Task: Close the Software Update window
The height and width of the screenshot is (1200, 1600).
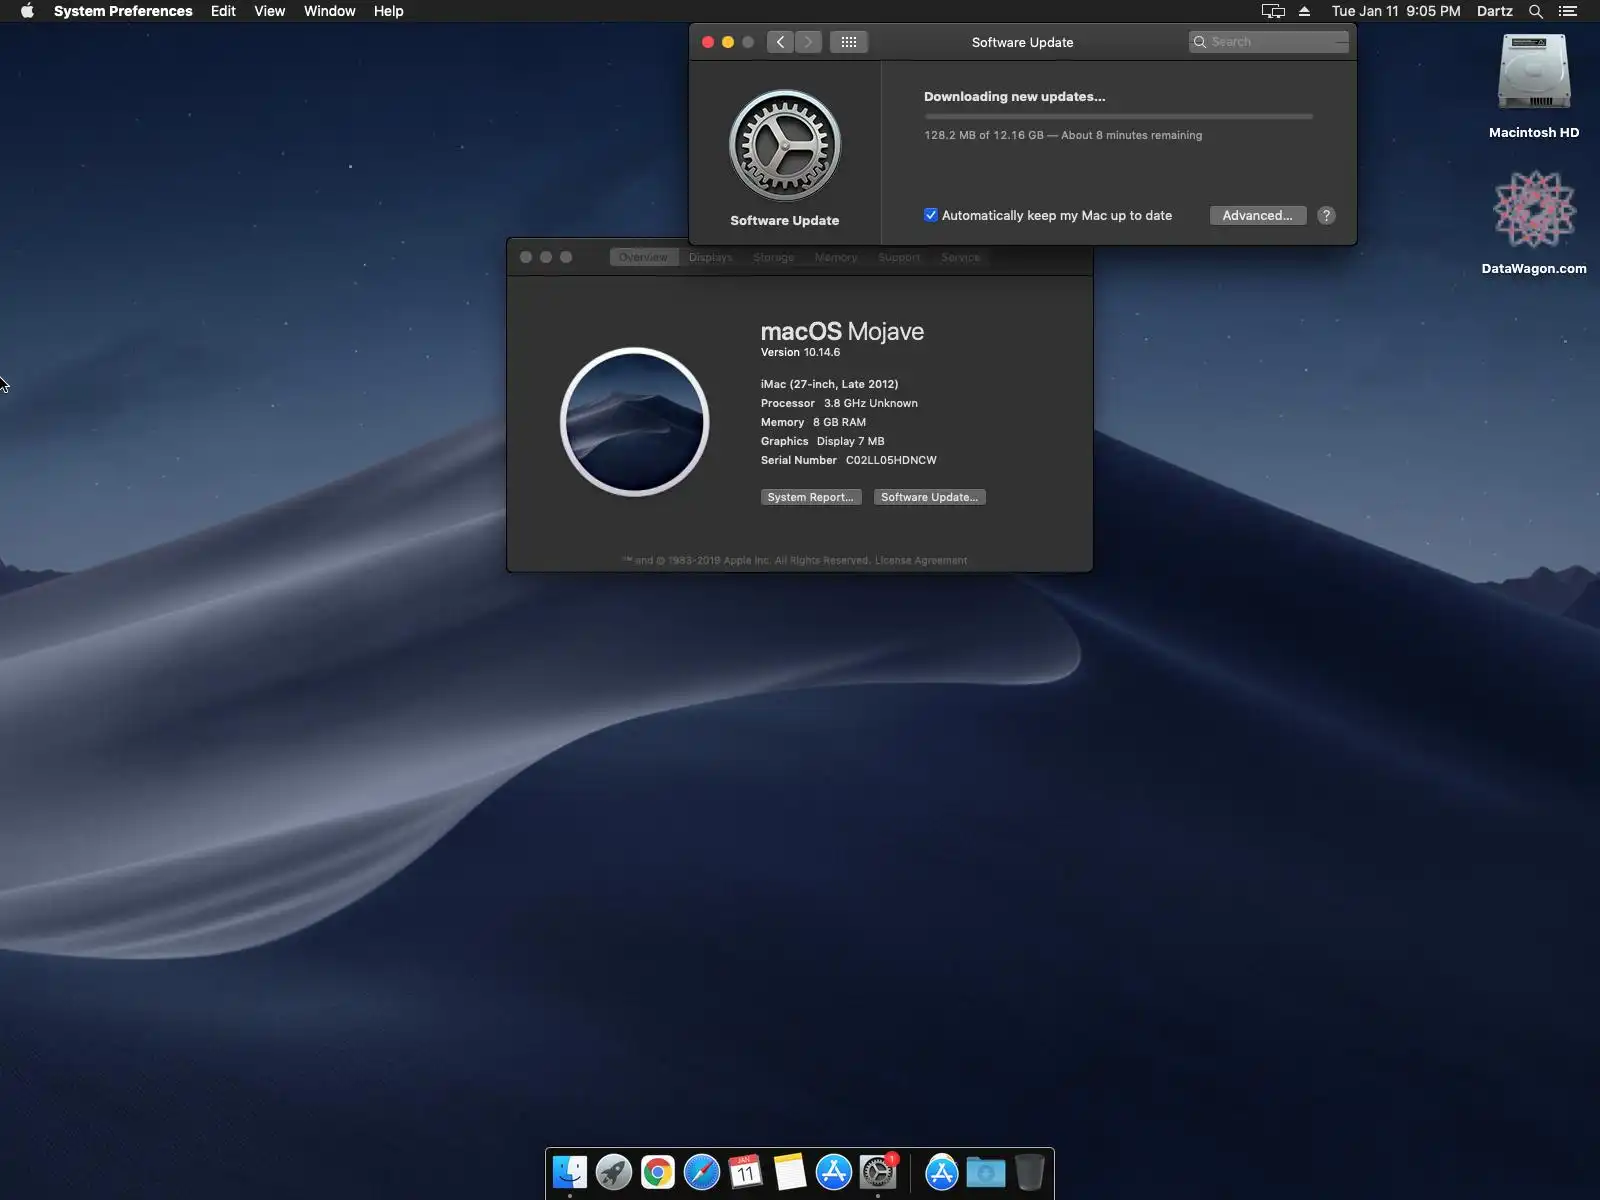Action: pos(708,42)
